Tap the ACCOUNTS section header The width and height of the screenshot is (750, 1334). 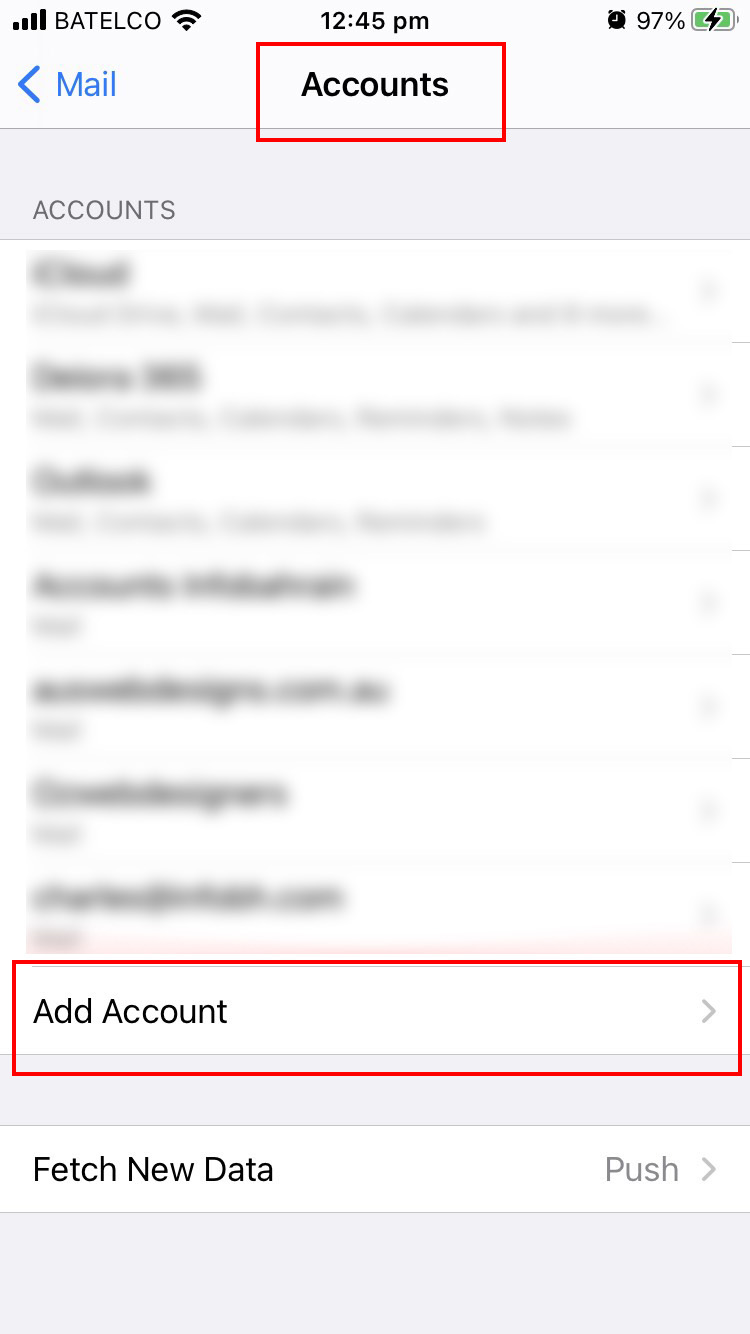[104, 210]
